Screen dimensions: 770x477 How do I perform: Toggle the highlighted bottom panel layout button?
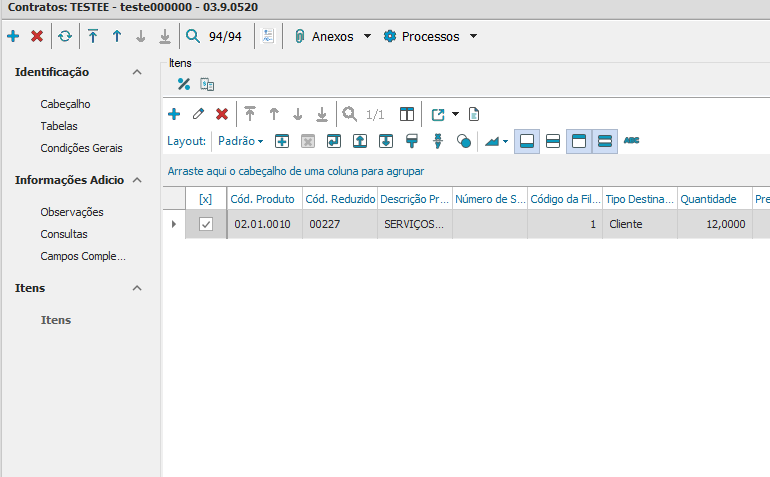click(x=527, y=141)
